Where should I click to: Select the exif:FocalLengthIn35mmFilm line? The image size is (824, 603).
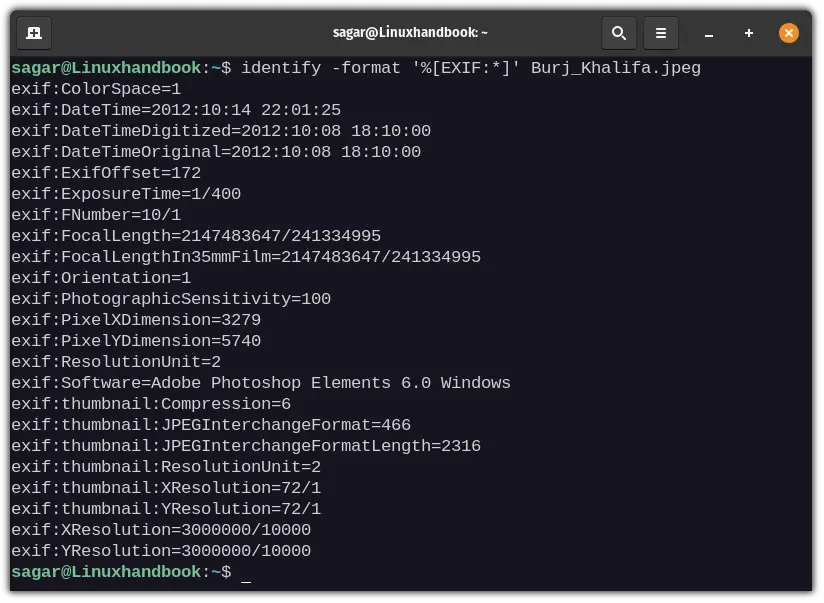coord(246,257)
